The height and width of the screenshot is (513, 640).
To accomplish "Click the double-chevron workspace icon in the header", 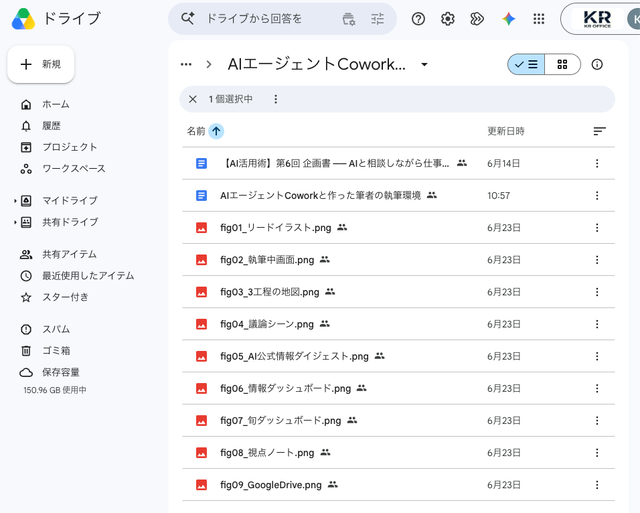I will point(477,19).
